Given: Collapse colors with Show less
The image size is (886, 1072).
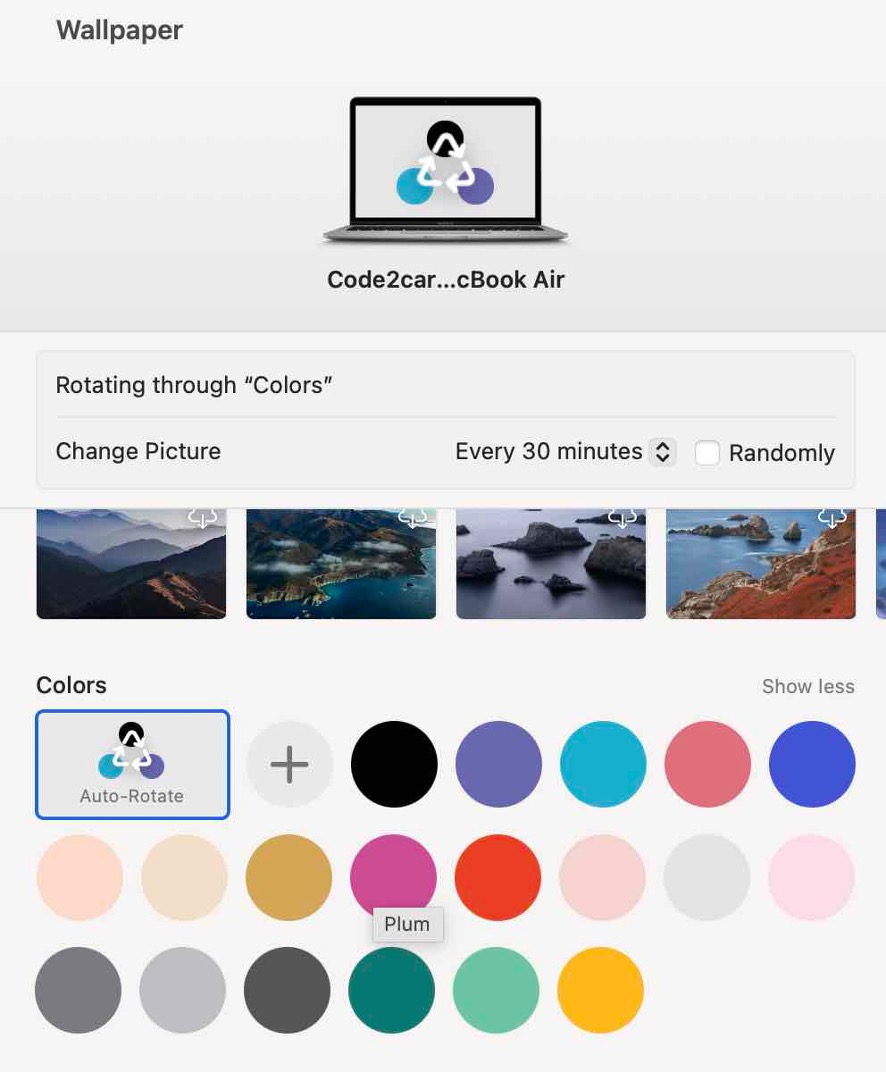Looking at the screenshot, I should 808,686.
